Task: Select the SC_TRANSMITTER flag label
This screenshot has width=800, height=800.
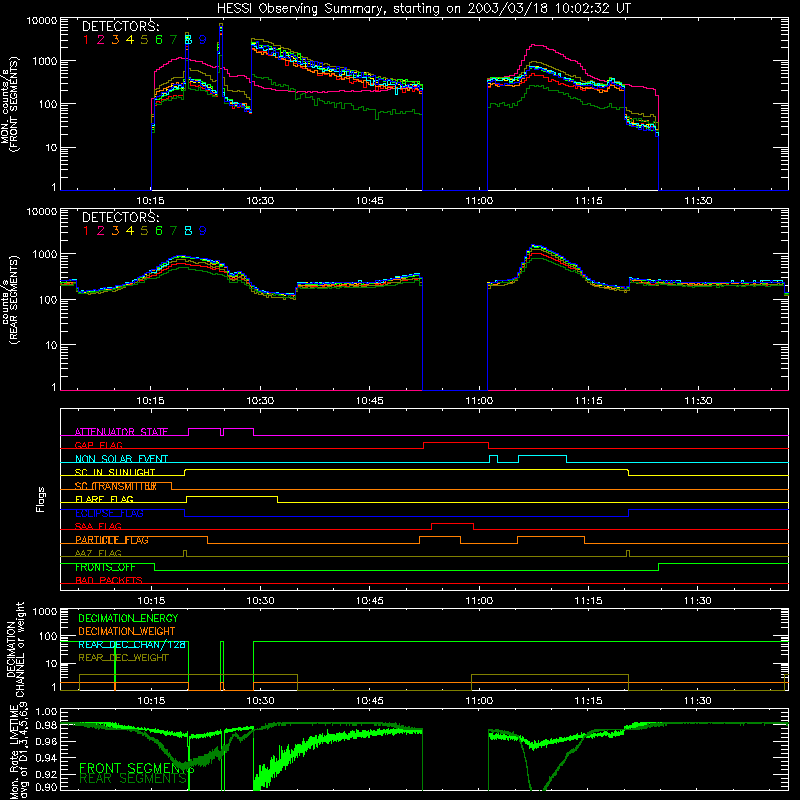Action: click(116, 486)
